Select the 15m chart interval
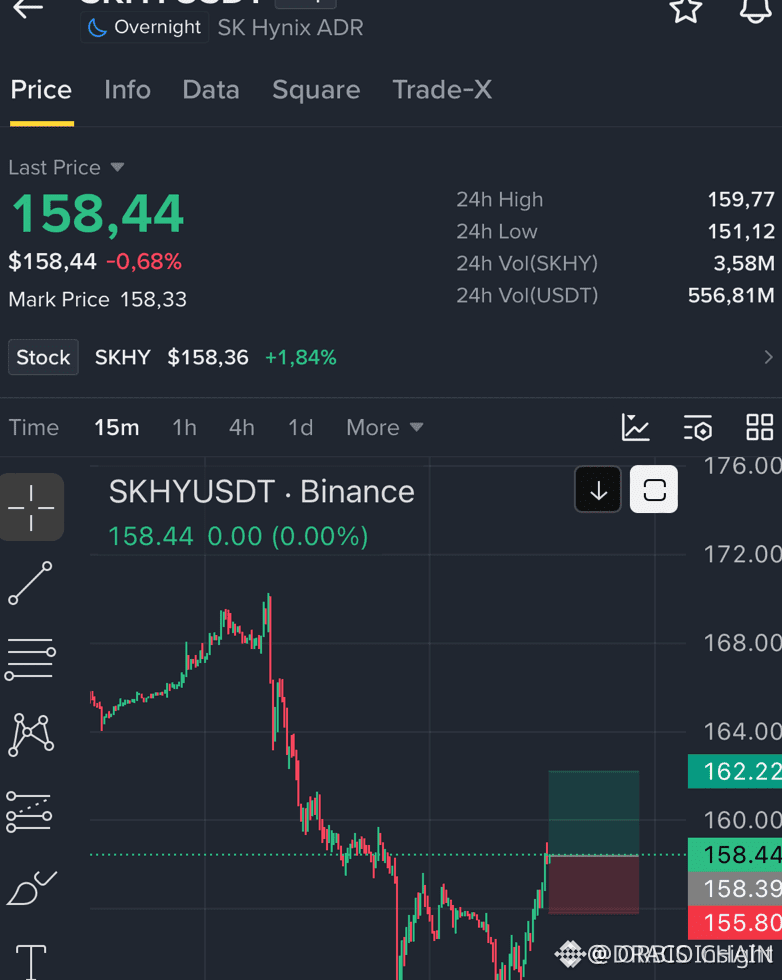Viewport: 782px width, 980px height. tap(117, 428)
